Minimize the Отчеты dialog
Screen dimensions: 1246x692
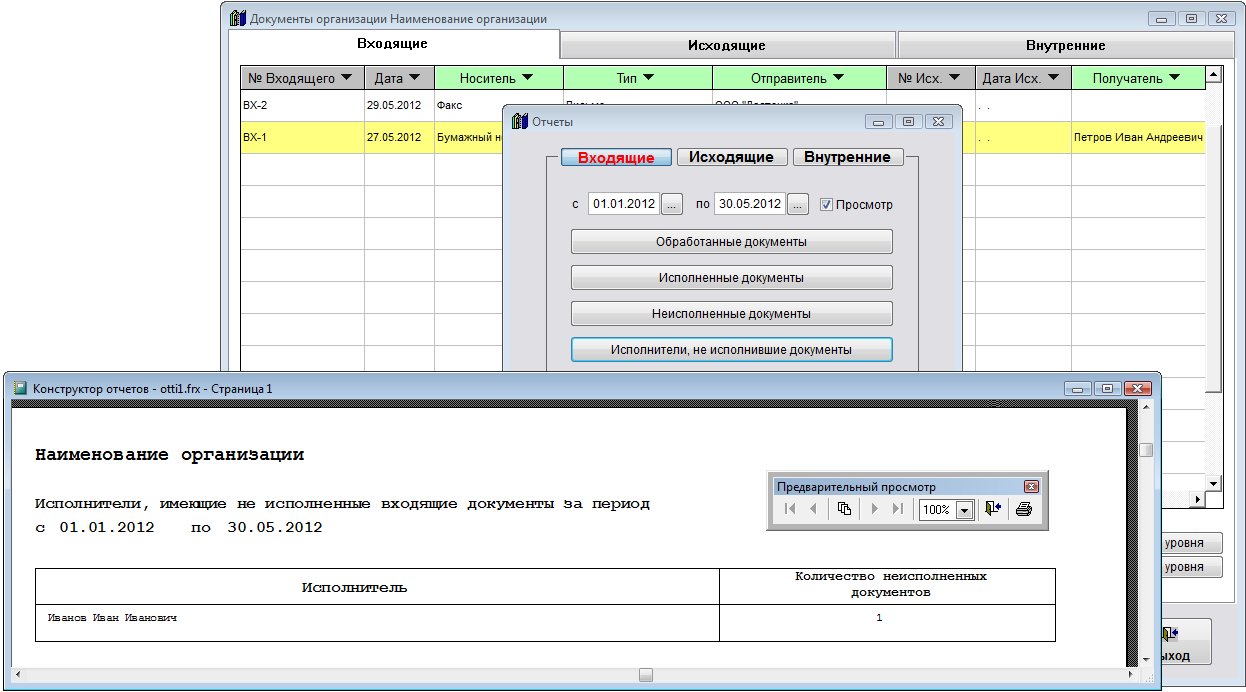(x=879, y=121)
